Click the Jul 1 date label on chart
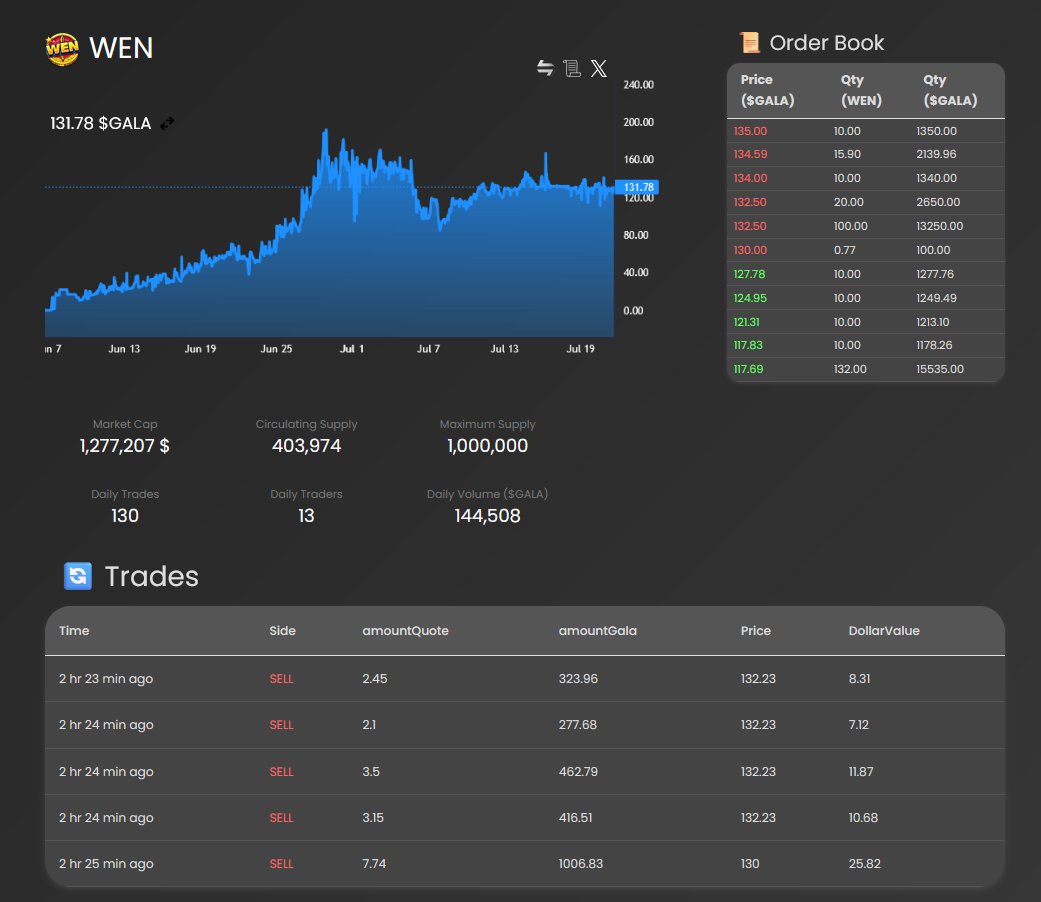The width and height of the screenshot is (1041, 902). (x=352, y=348)
